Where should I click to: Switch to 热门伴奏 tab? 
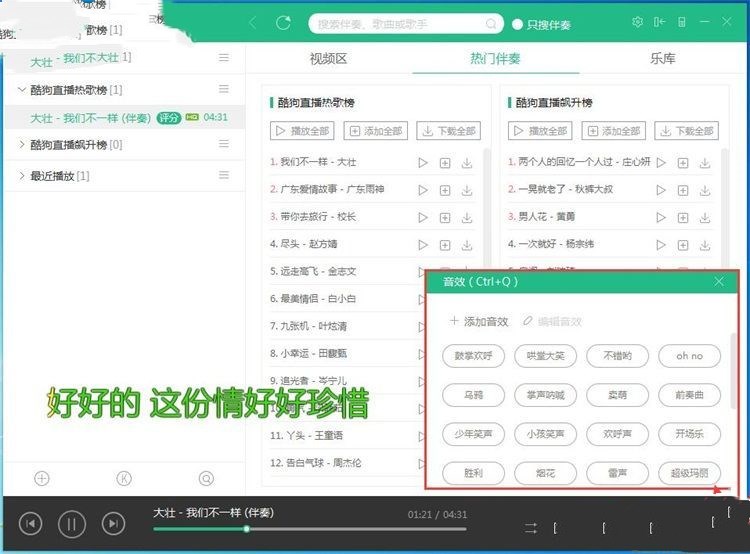[495, 59]
